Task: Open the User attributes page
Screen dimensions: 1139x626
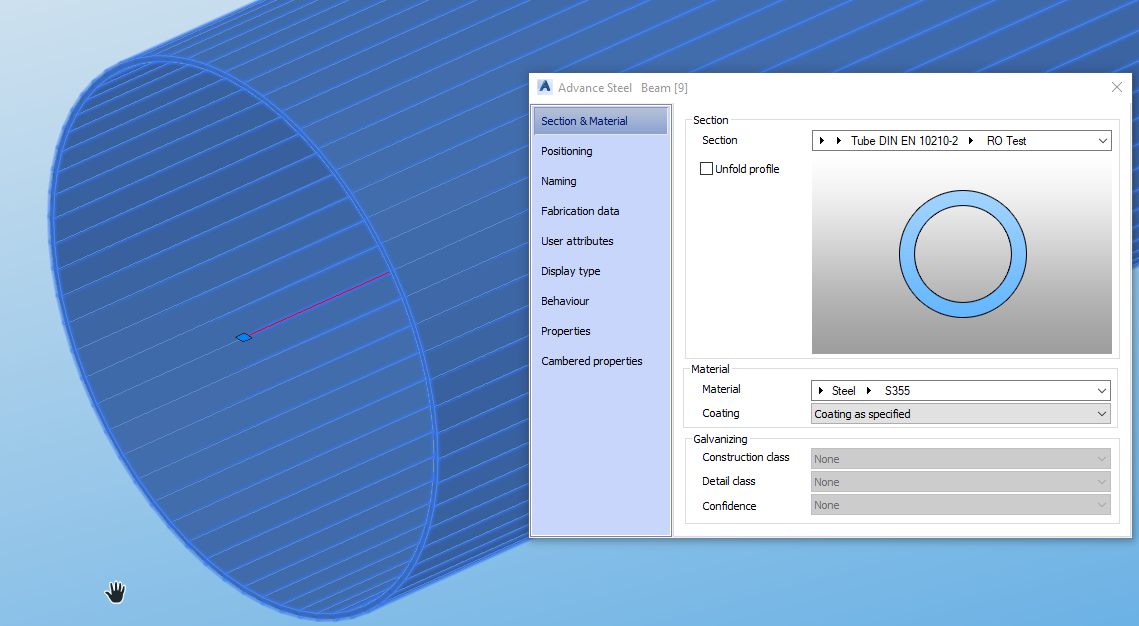Action: (575, 241)
